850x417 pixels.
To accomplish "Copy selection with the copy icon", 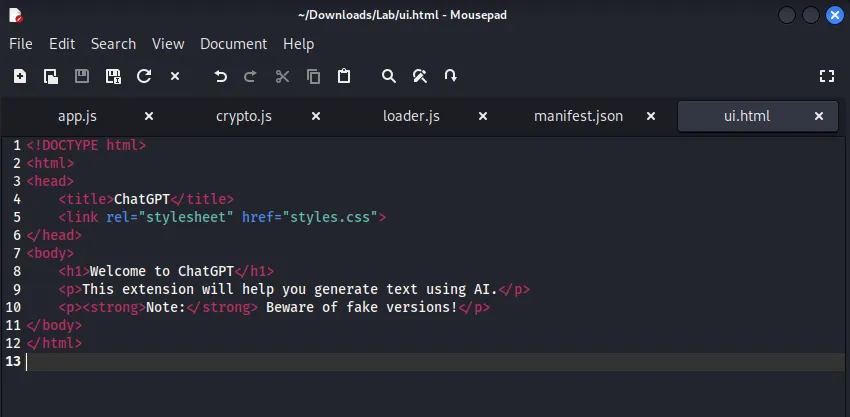I will (x=313, y=76).
